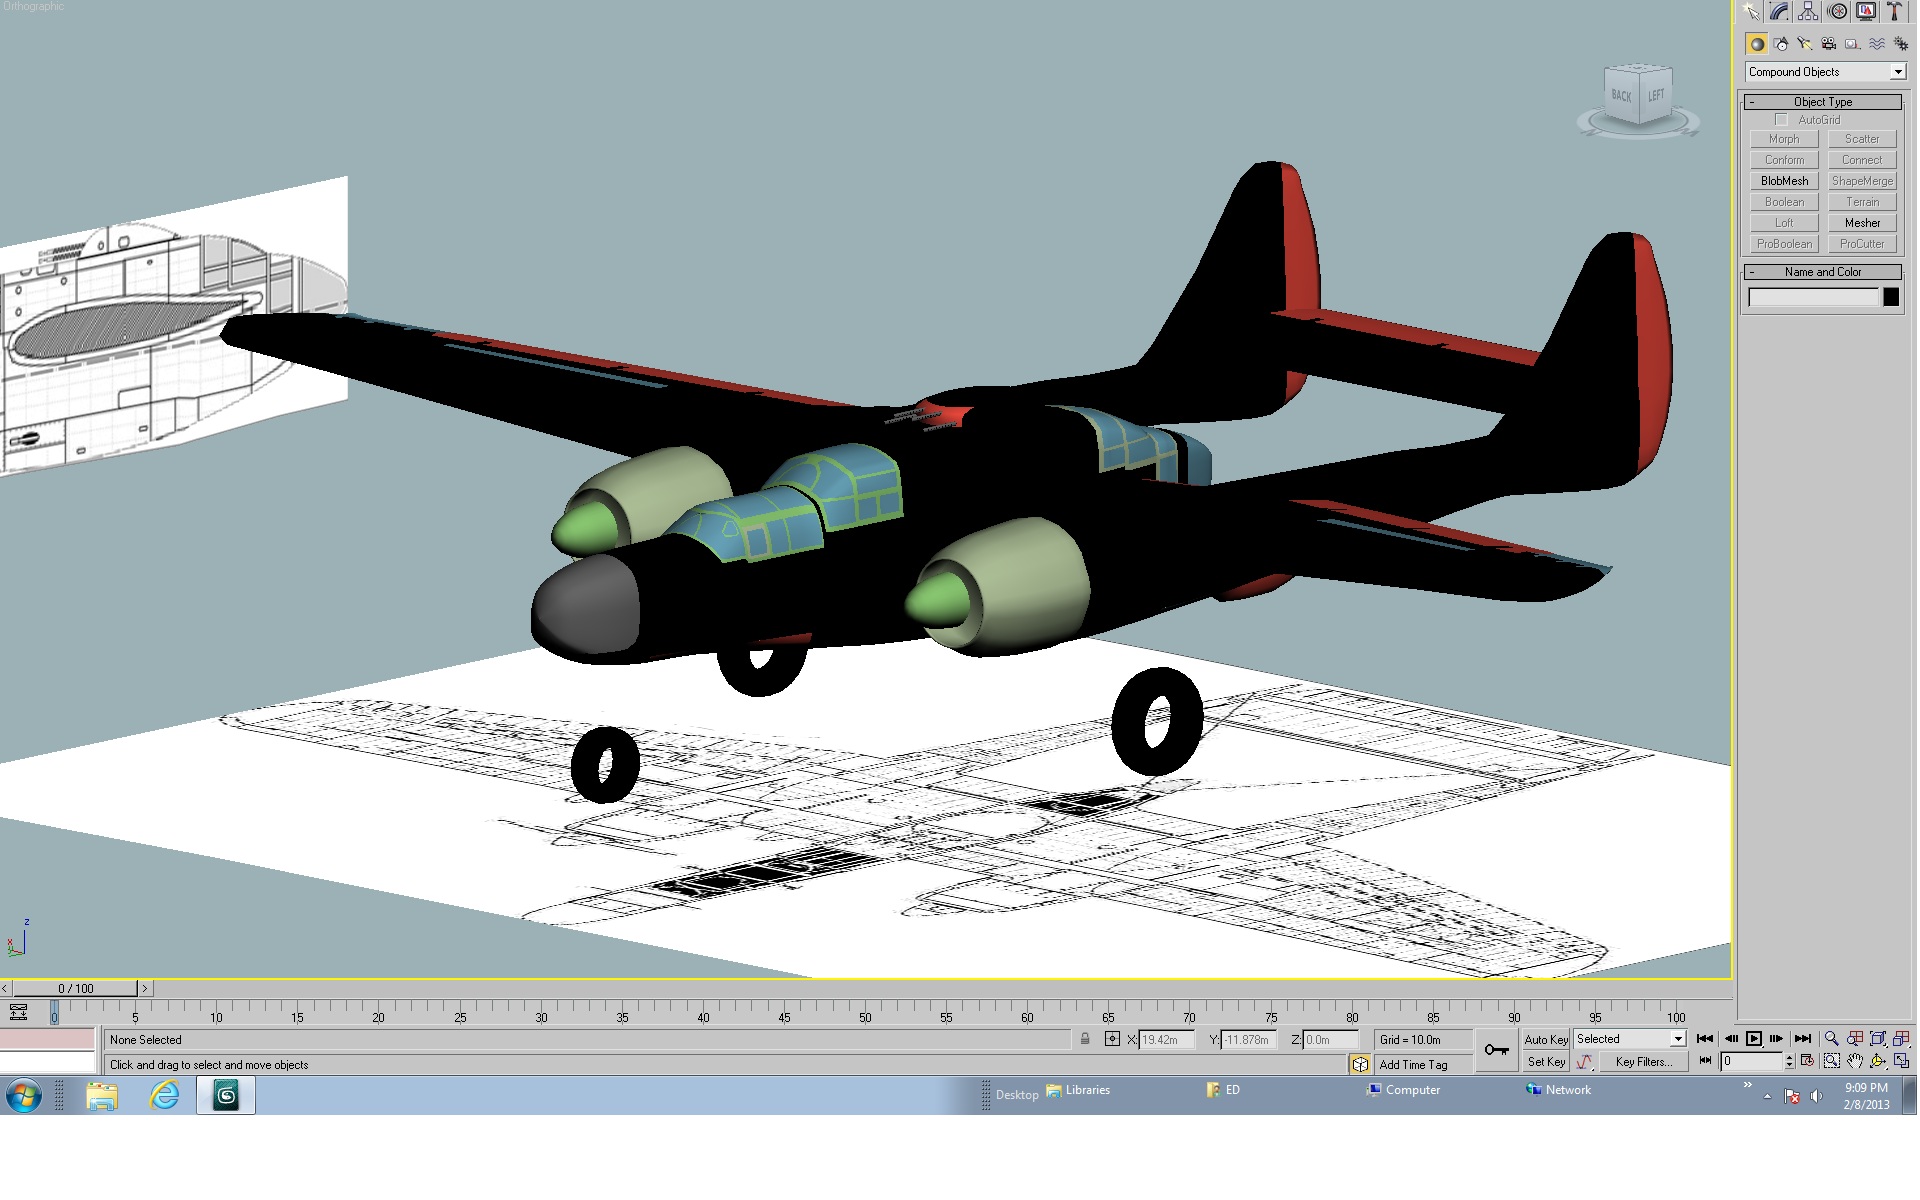Toggle the Auto Key mode

tap(1545, 1040)
